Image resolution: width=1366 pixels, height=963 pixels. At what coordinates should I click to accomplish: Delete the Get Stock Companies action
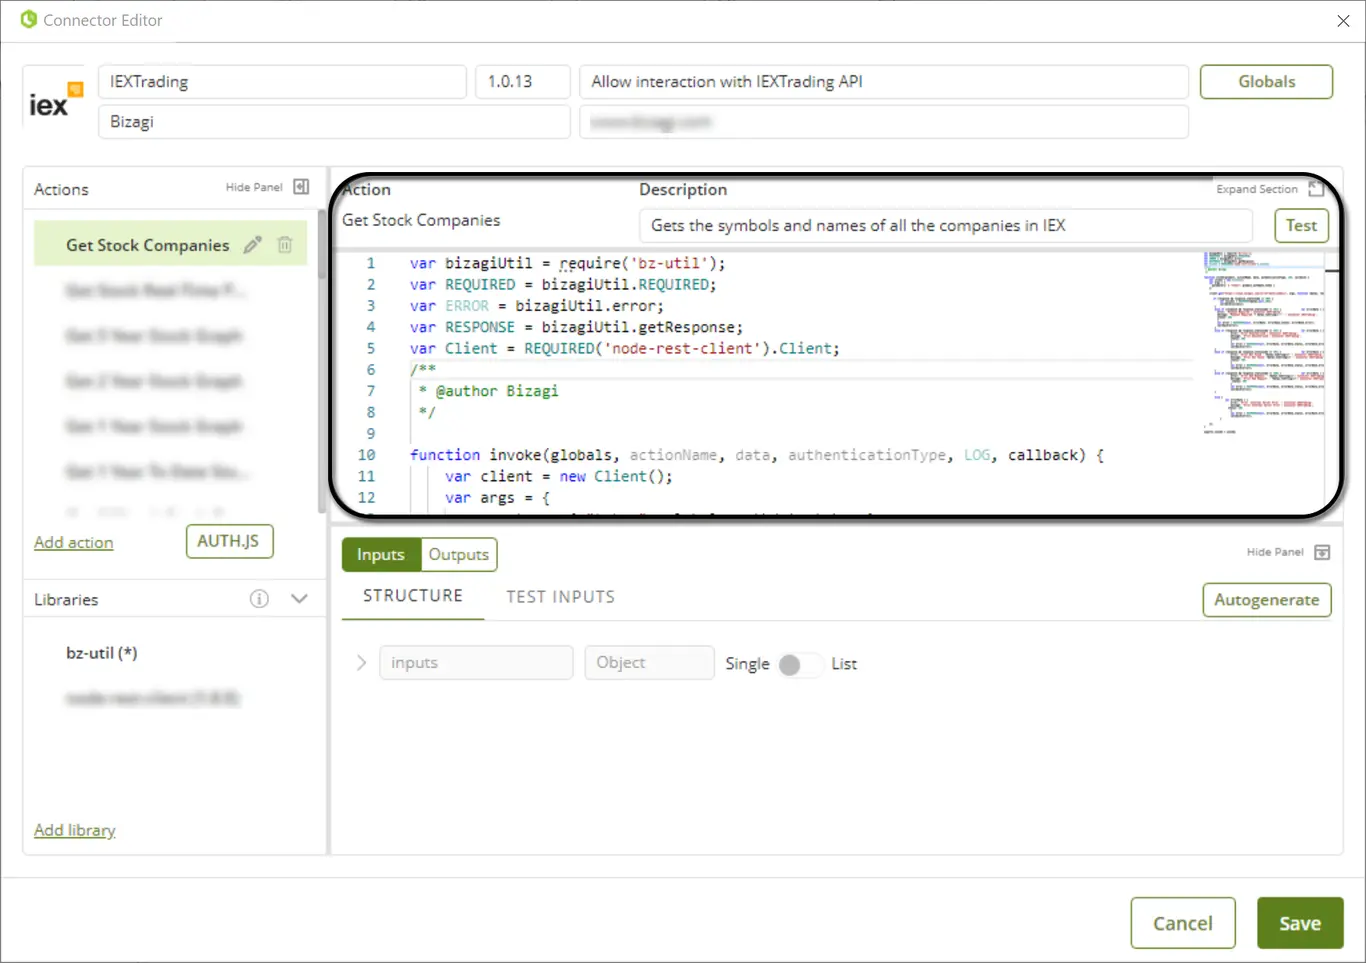[285, 245]
